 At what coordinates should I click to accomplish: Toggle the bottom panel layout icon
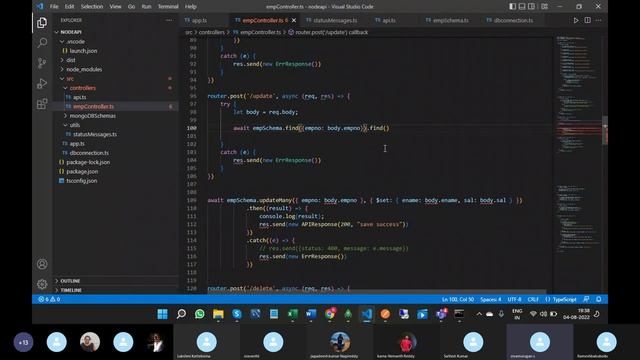[x=522, y=7]
